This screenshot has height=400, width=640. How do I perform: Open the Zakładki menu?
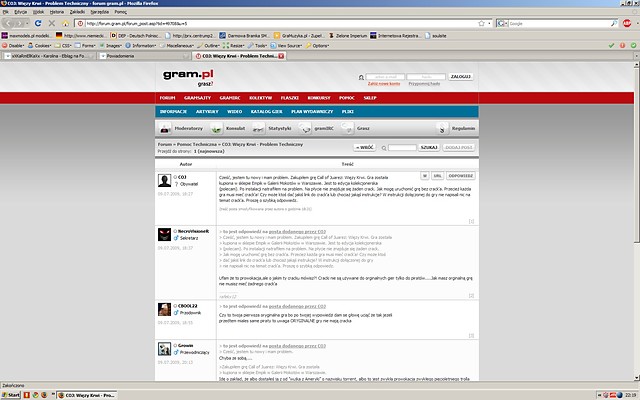77,12
